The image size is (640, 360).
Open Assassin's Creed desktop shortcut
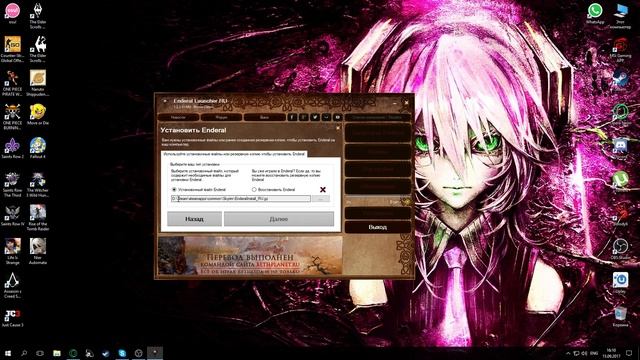click(12, 286)
